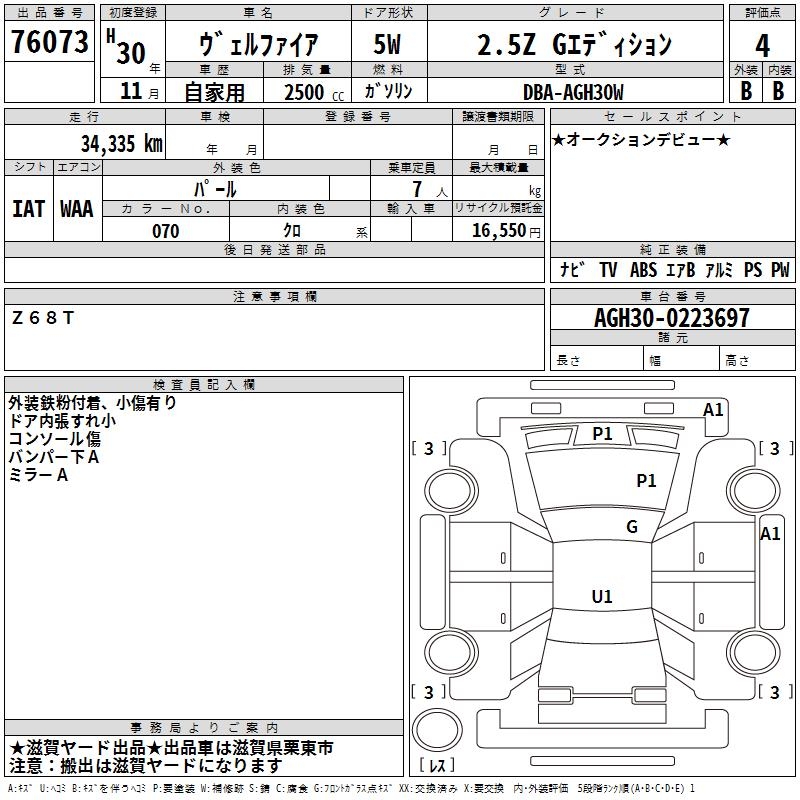Click the model code DBA-AGH30W

(573, 92)
